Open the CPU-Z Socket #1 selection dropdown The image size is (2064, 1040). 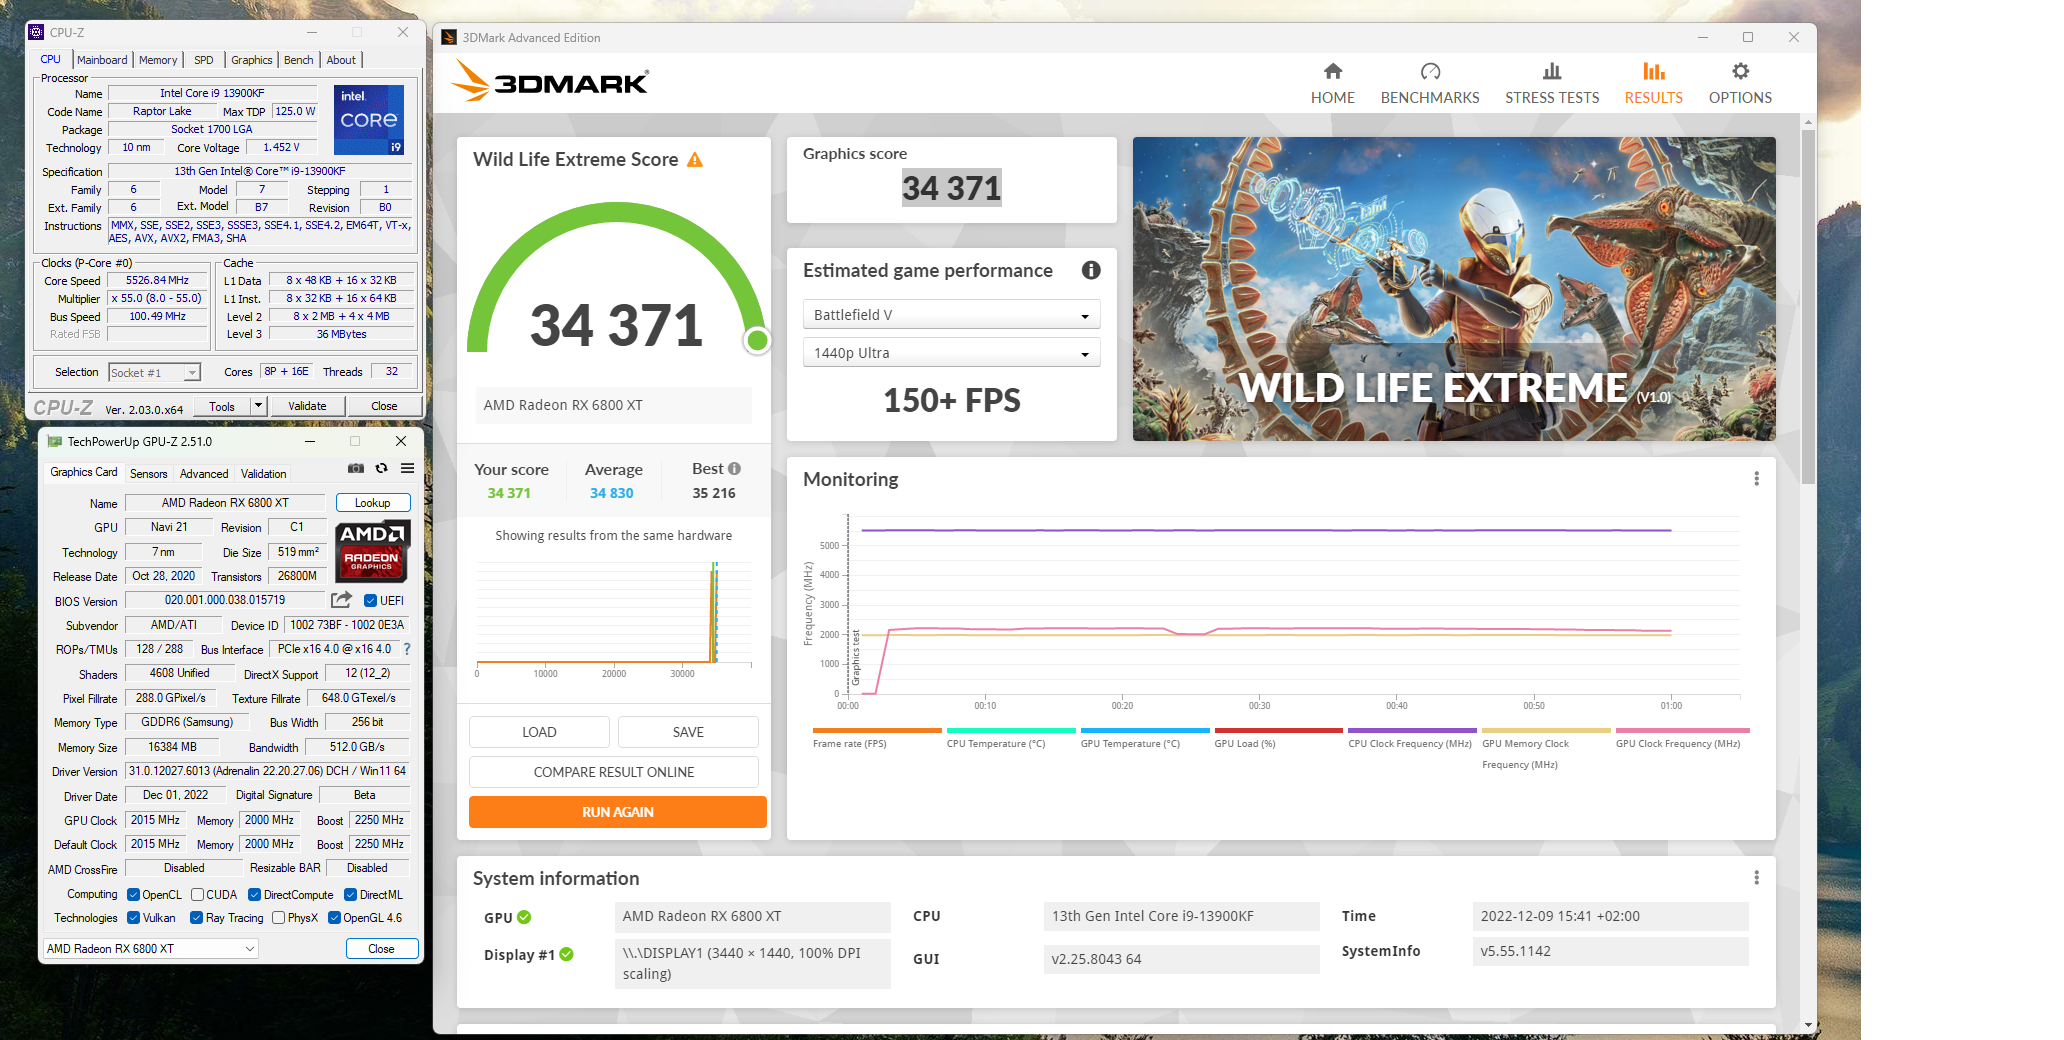[154, 373]
